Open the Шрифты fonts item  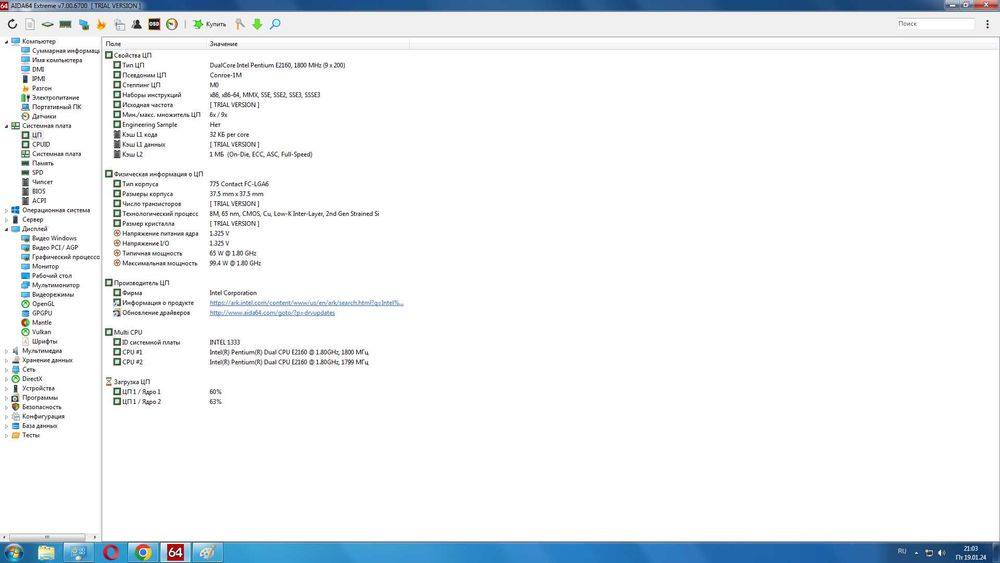tap(44, 341)
